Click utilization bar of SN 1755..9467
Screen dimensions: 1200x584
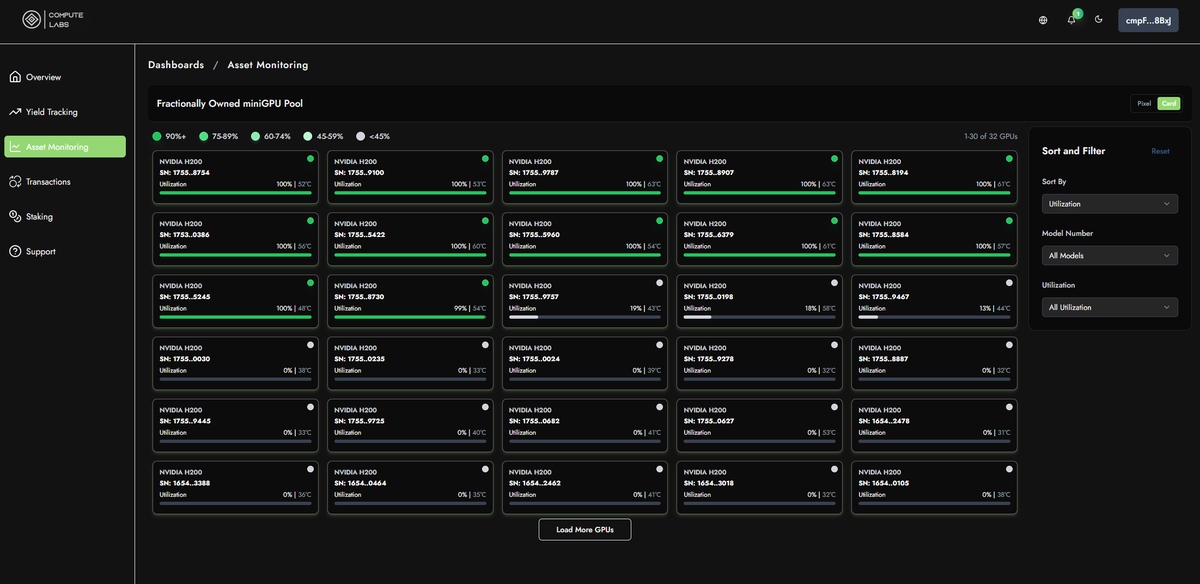[x=935, y=318]
